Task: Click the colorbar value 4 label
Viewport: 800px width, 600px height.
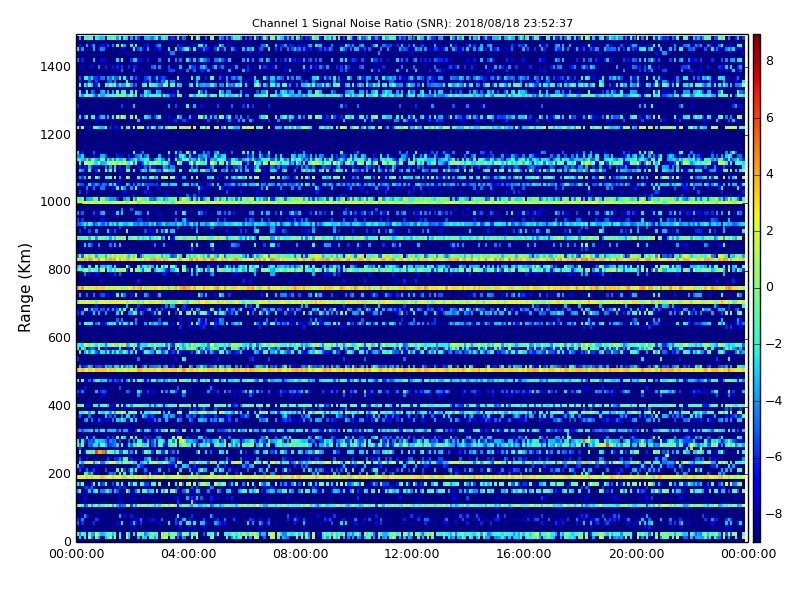Action: click(x=770, y=174)
